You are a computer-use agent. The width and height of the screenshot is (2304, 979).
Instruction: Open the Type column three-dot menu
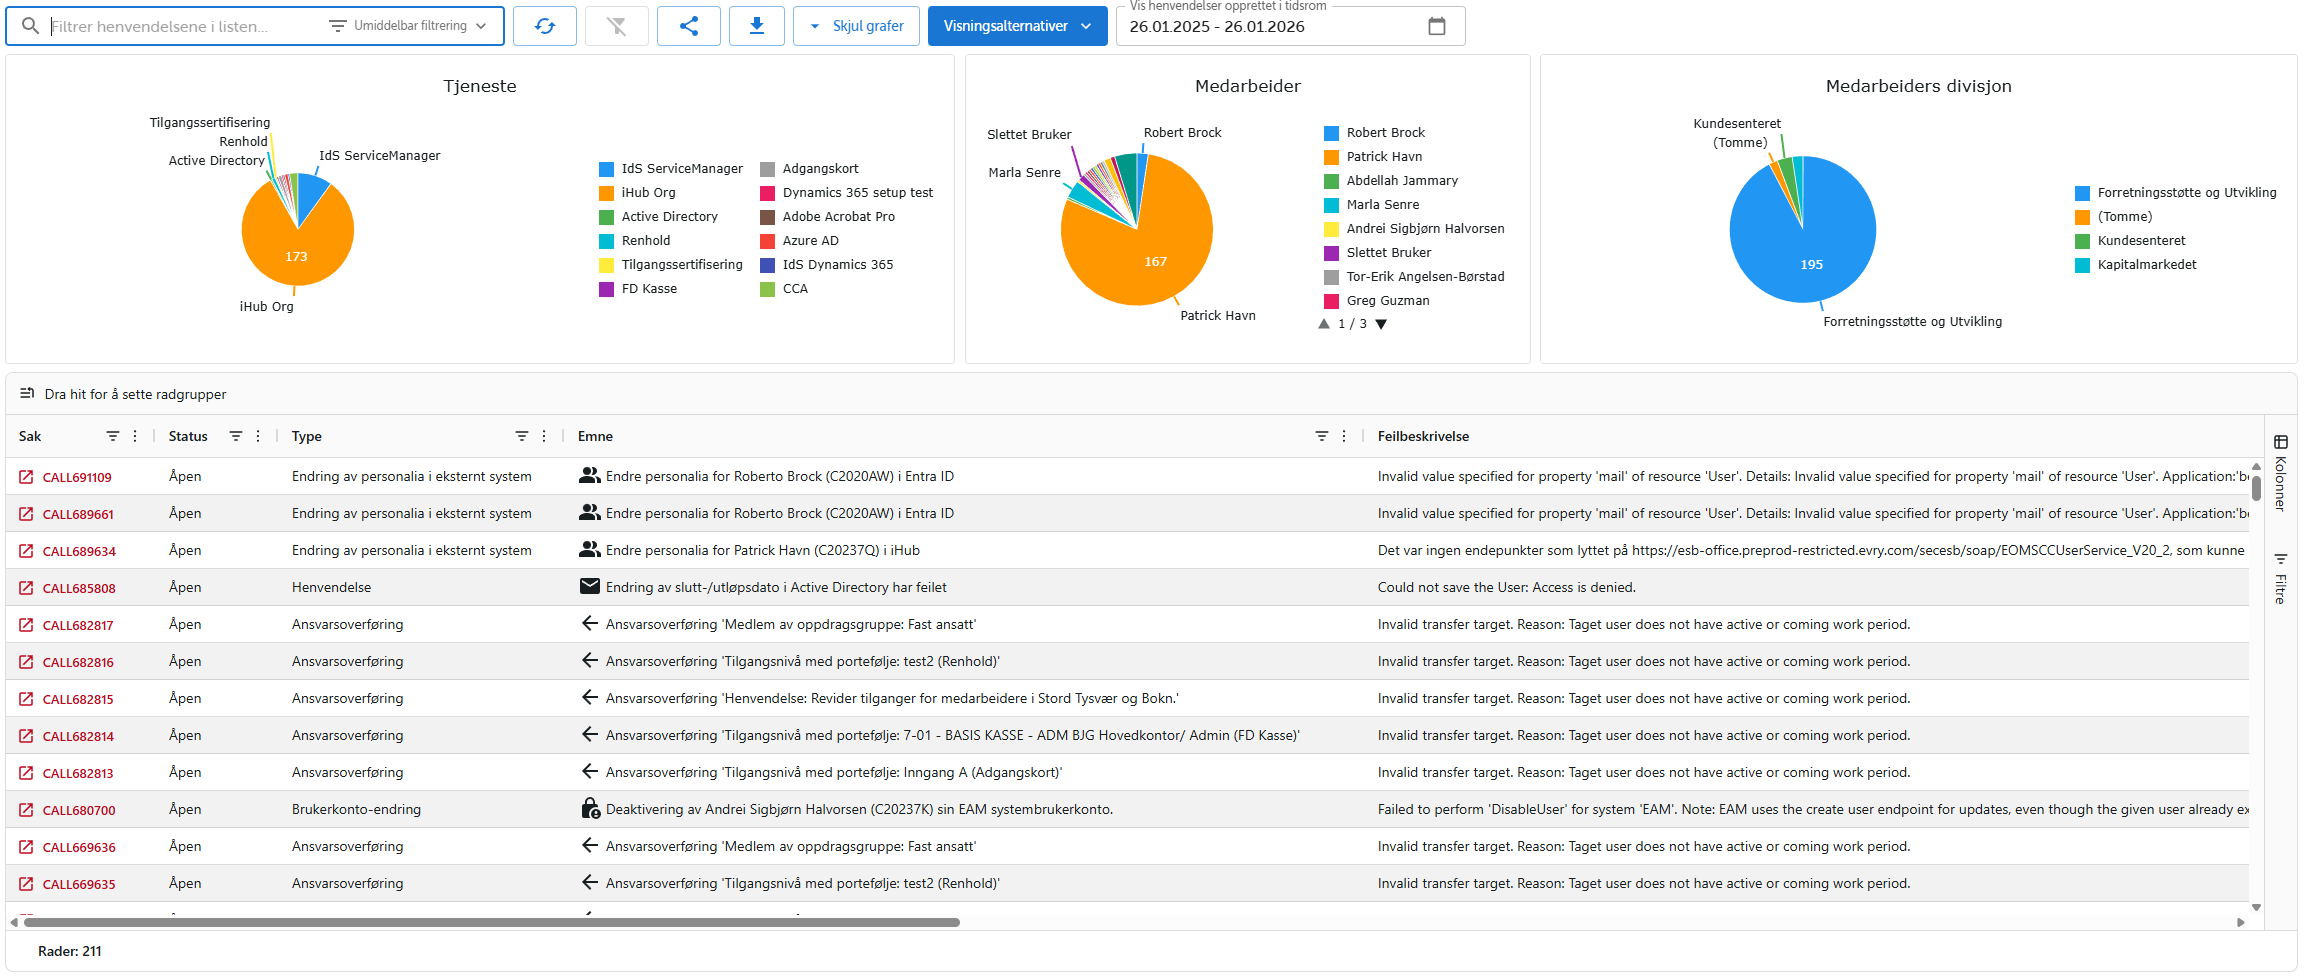(544, 436)
